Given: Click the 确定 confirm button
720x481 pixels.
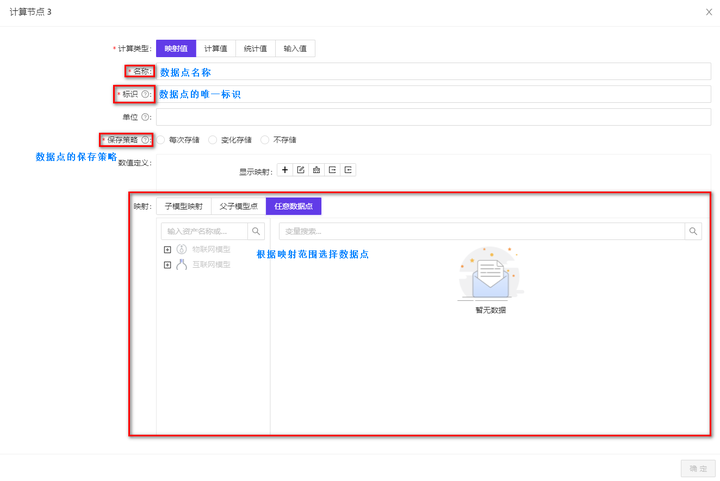Looking at the screenshot, I should tap(698, 469).
